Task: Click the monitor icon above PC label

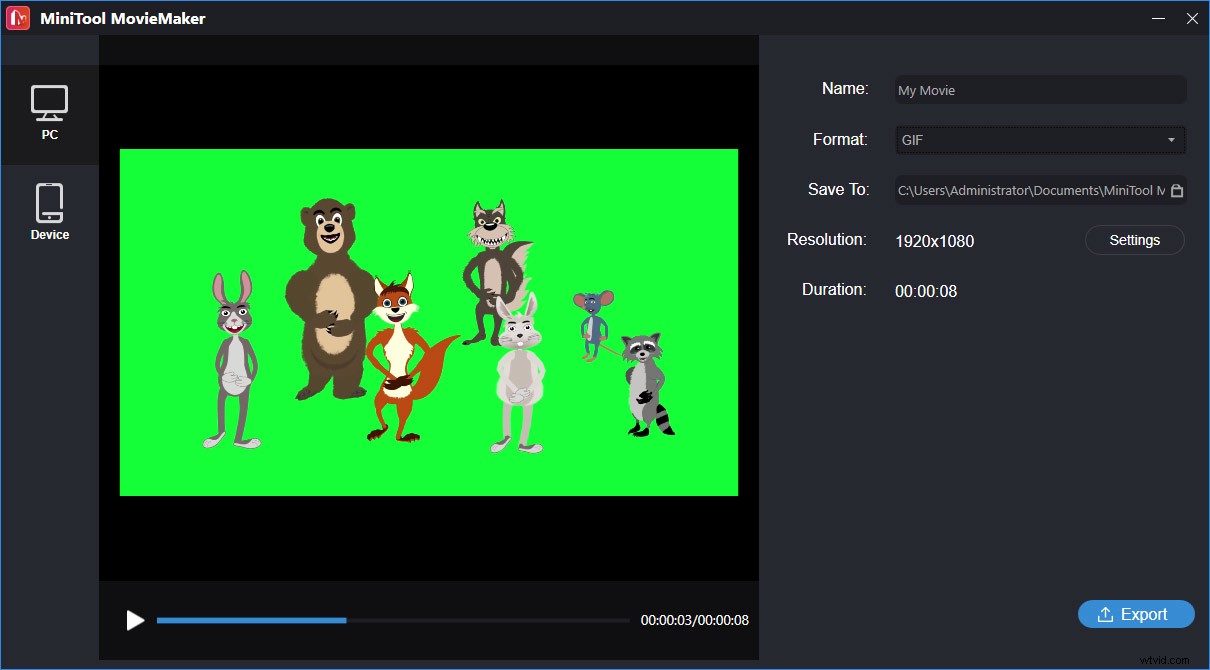Action: tap(50, 100)
